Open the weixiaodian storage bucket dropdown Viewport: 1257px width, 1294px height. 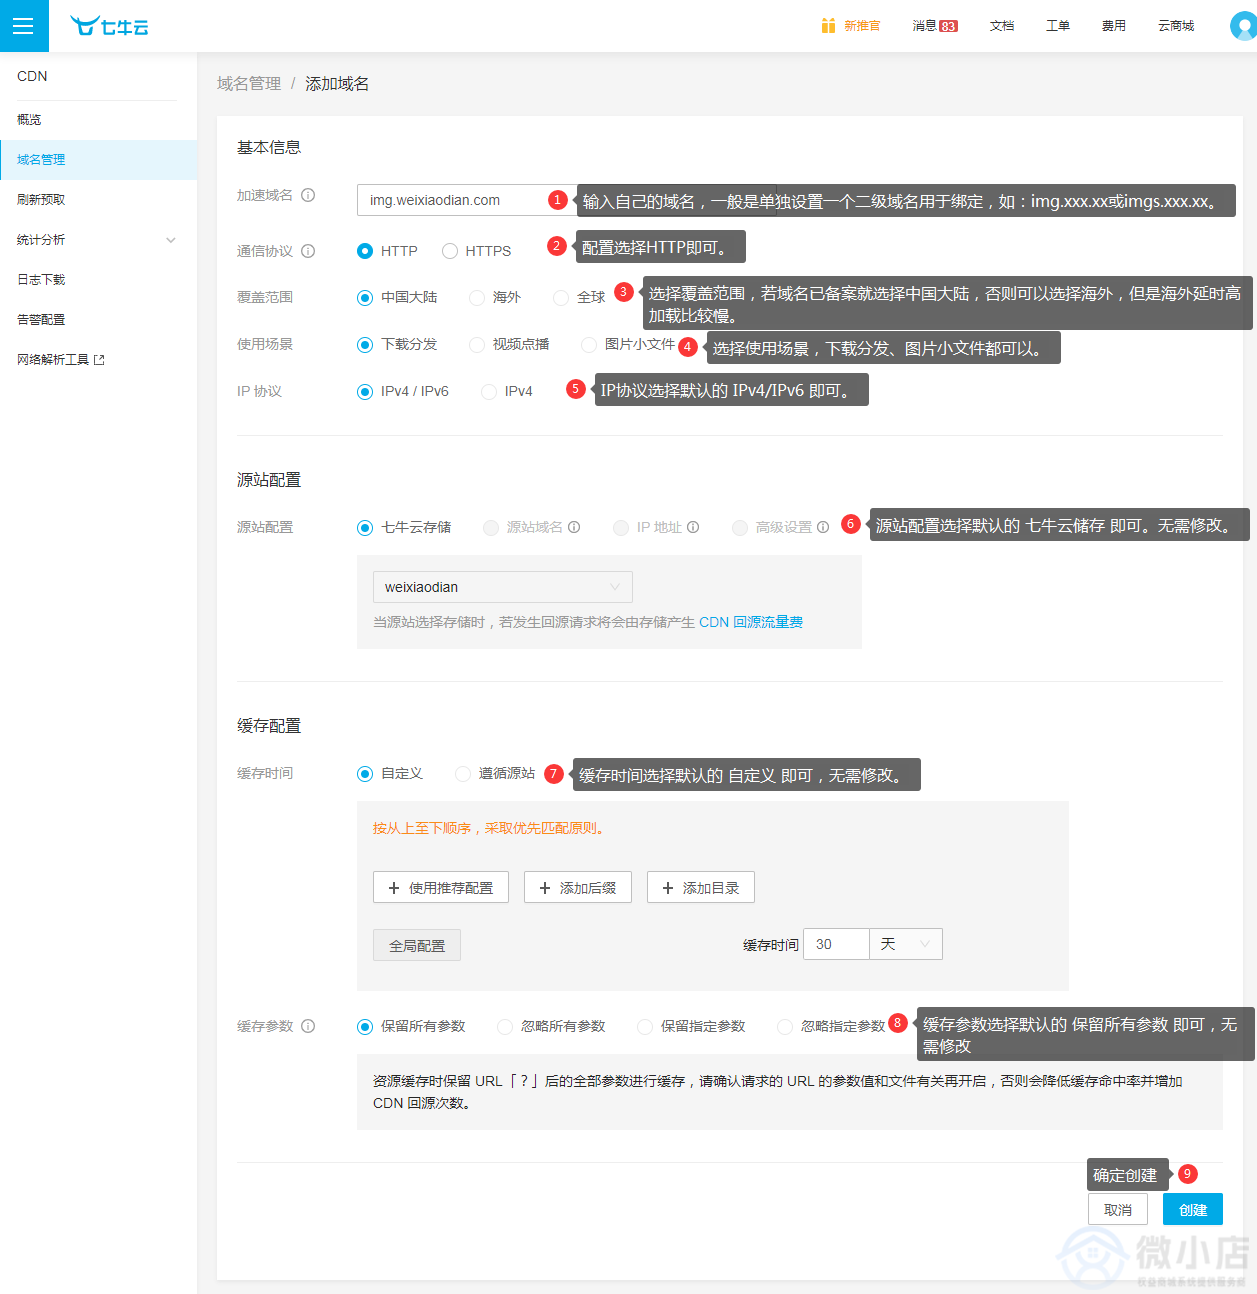tap(502, 587)
